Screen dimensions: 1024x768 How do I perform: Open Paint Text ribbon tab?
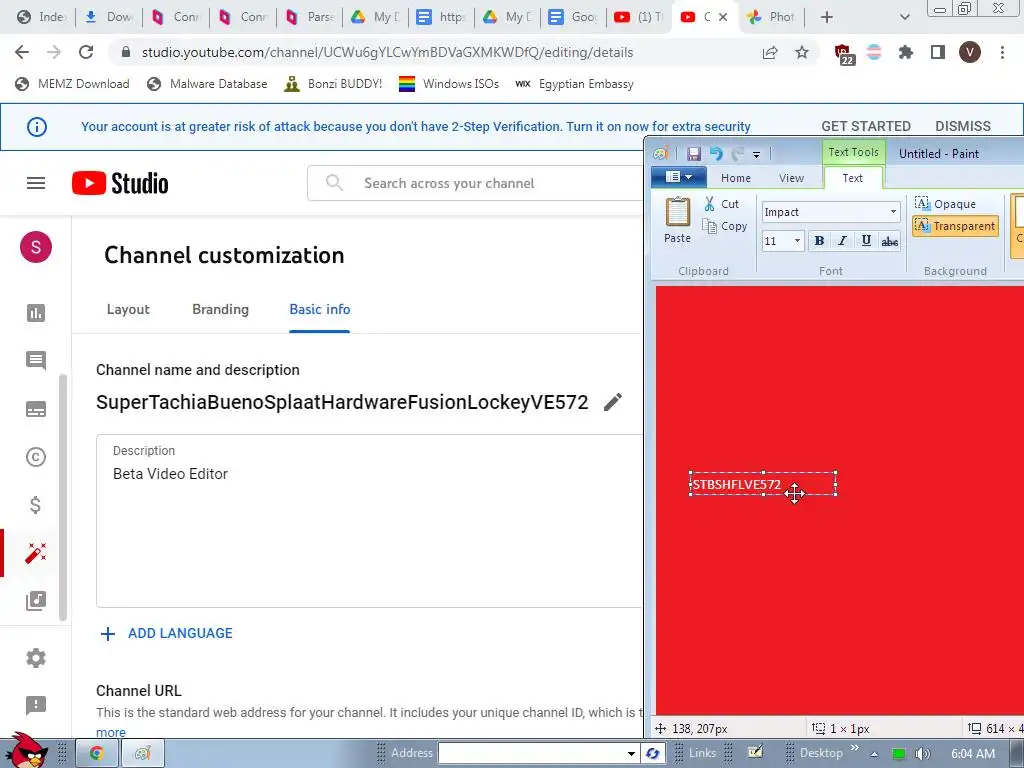[852, 178]
